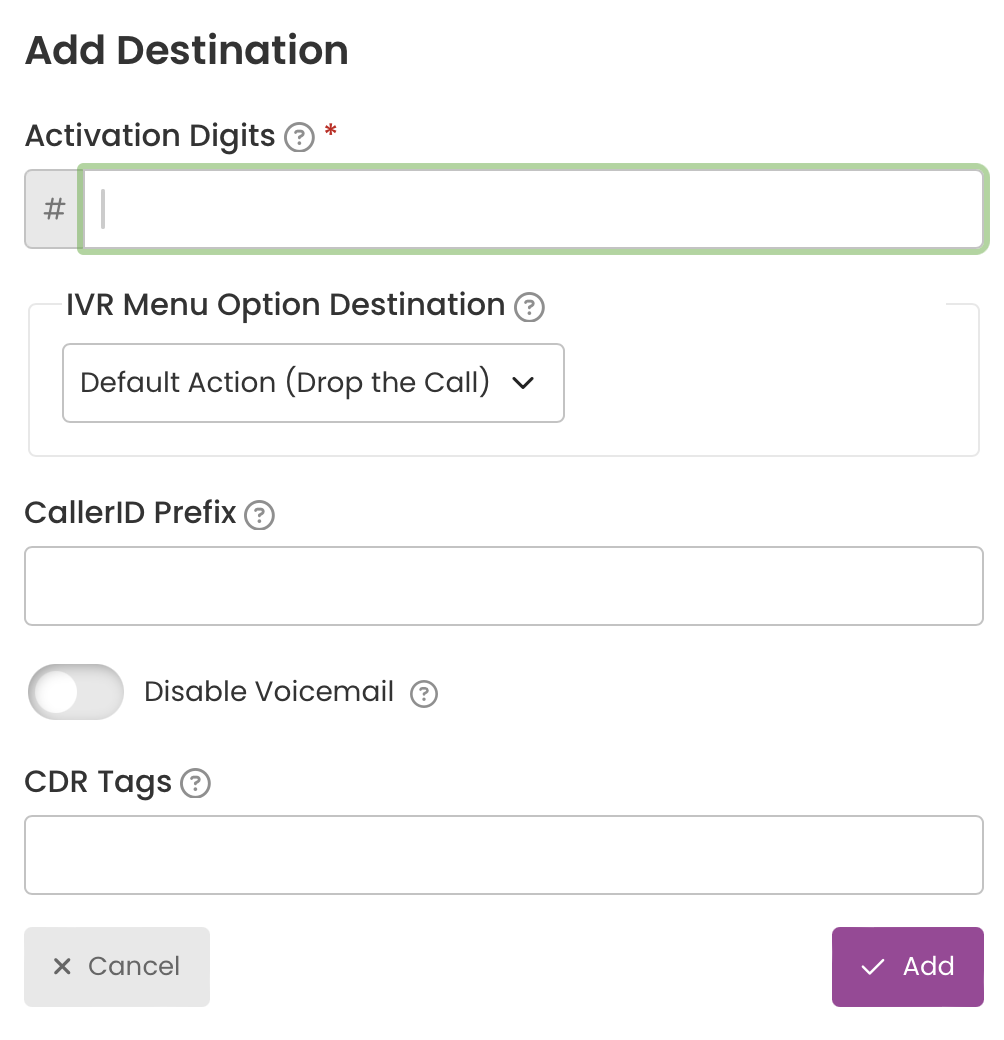
Task: Open the CallerID Prefix help icon
Action: click(259, 515)
